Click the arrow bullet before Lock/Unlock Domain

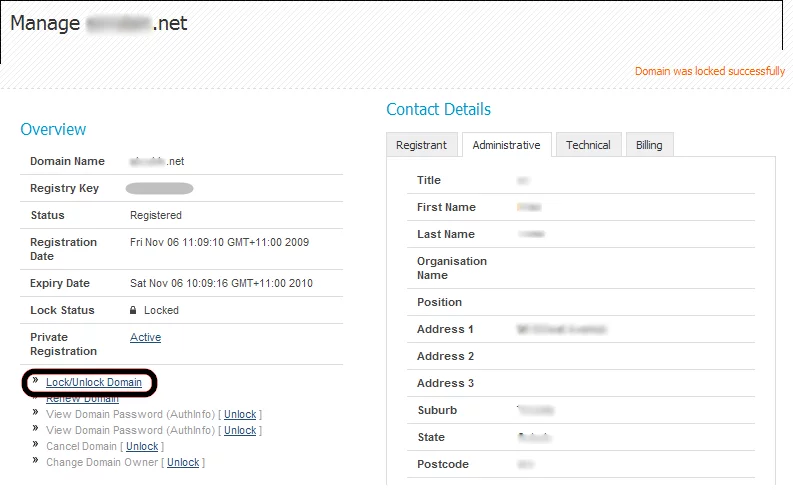tap(36, 381)
